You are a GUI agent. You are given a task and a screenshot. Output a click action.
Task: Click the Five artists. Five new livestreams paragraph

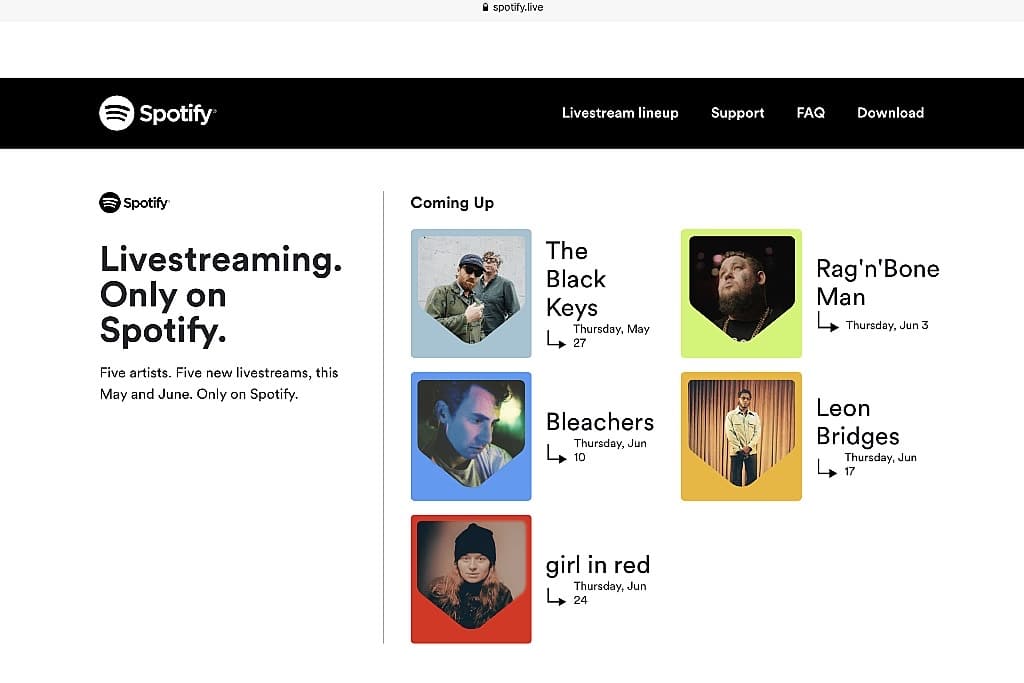point(219,383)
